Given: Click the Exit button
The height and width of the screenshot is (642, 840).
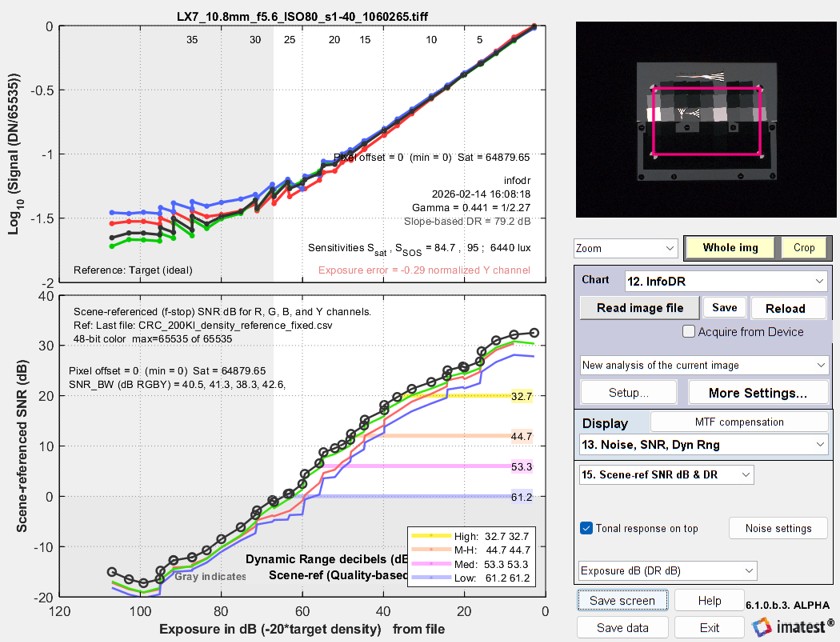Looking at the screenshot, I should point(709,628).
